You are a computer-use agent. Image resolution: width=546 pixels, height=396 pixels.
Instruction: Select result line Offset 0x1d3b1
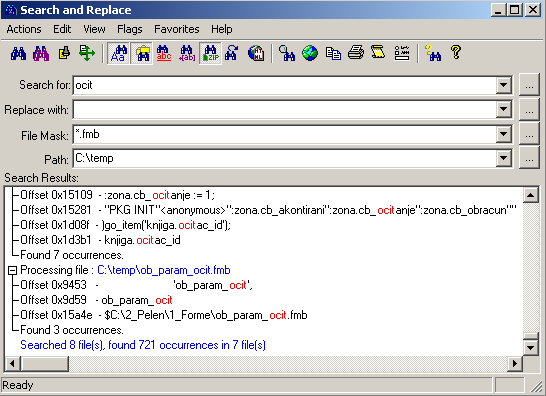(100, 240)
